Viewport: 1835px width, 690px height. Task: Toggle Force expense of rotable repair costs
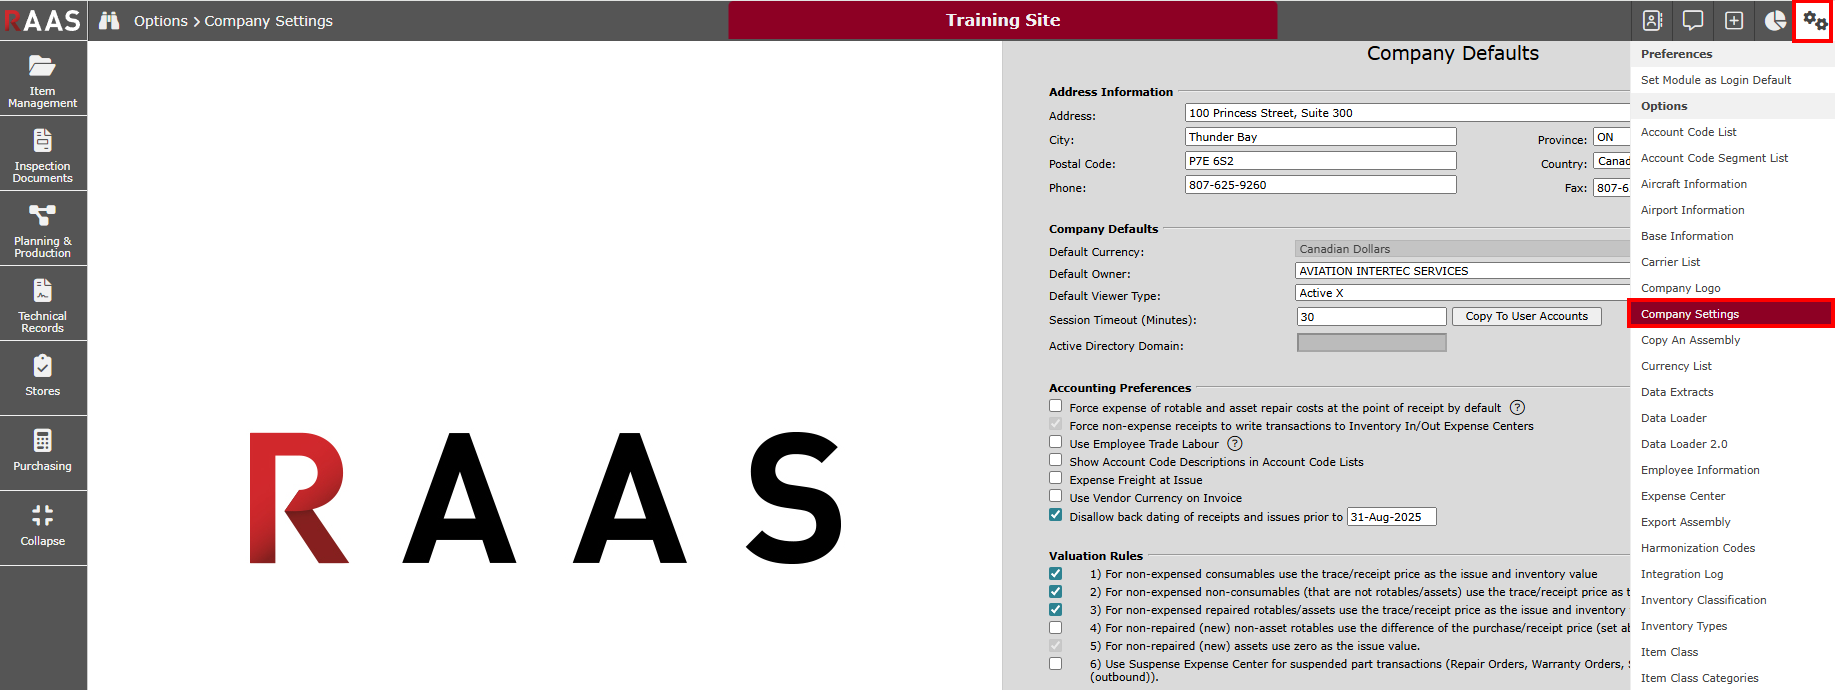click(x=1055, y=406)
